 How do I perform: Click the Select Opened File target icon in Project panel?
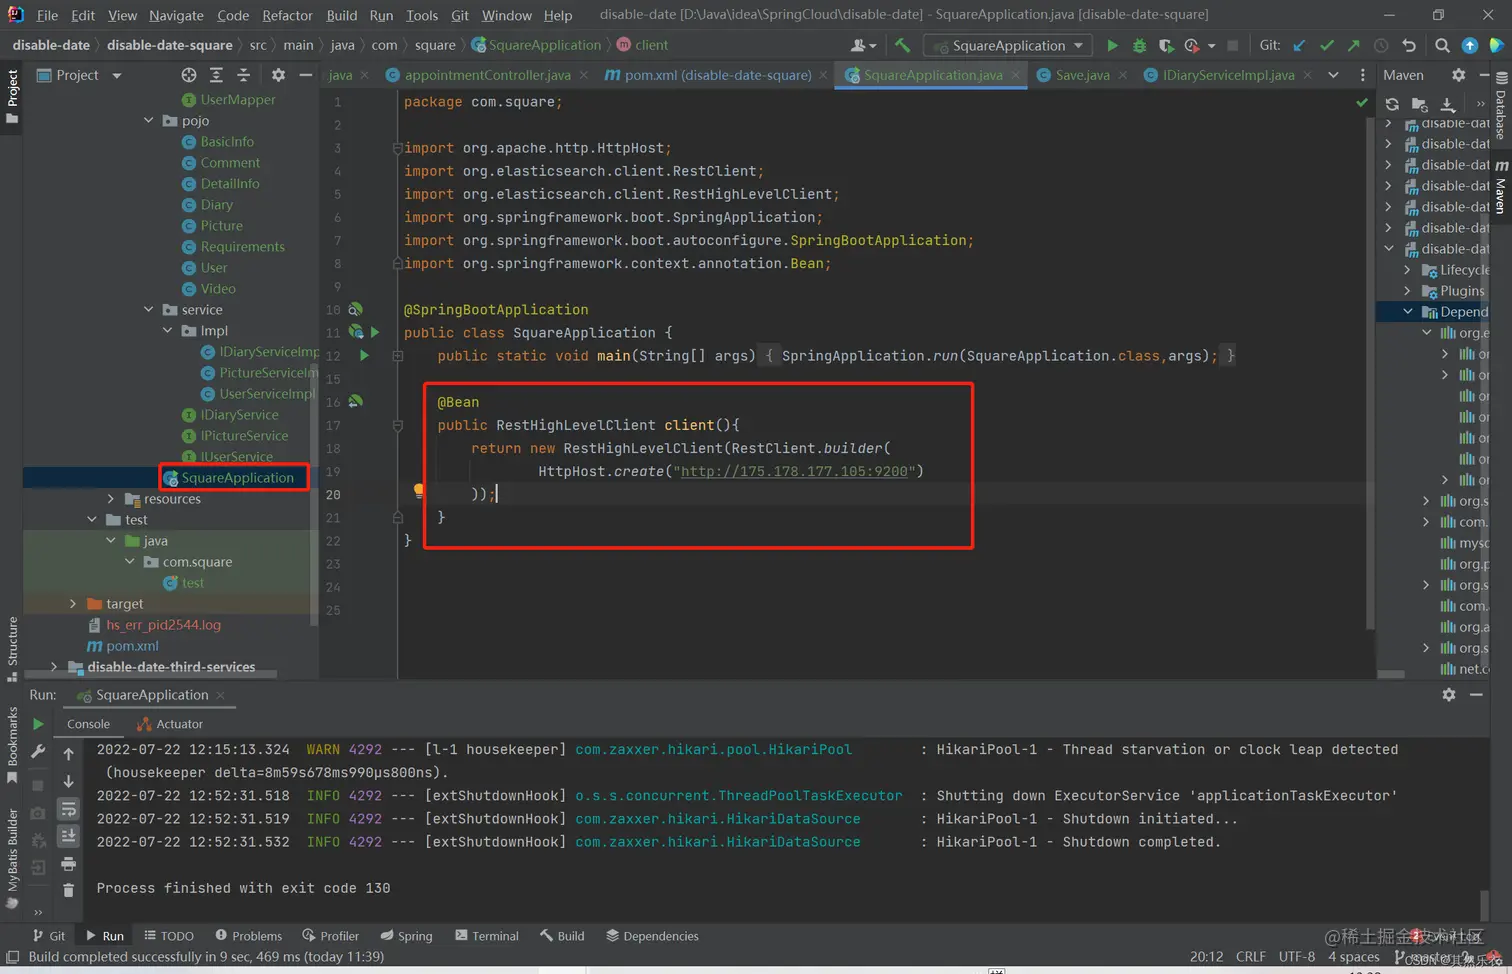[x=189, y=75]
